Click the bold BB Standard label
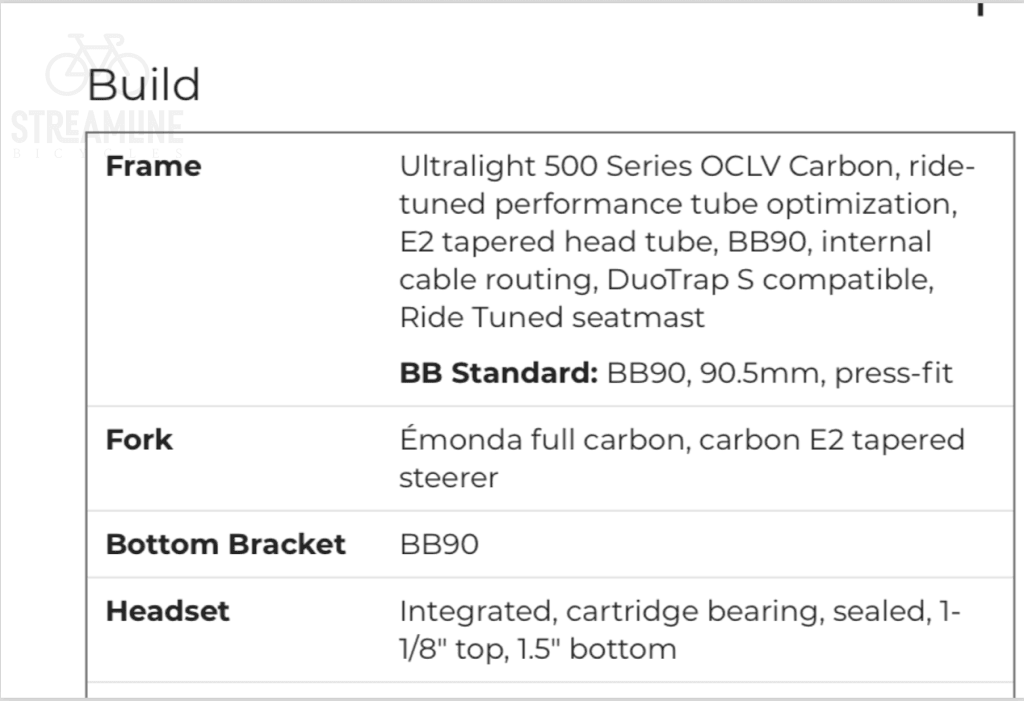This screenshot has width=1024, height=701. [498, 373]
